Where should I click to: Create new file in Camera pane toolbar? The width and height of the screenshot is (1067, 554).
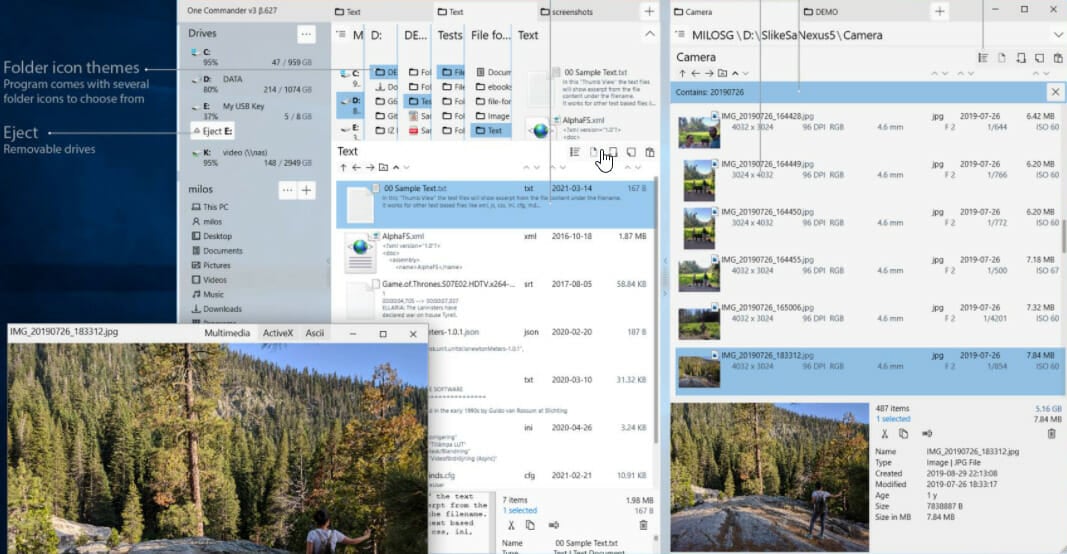pyautogui.click(x=1002, y=58)
